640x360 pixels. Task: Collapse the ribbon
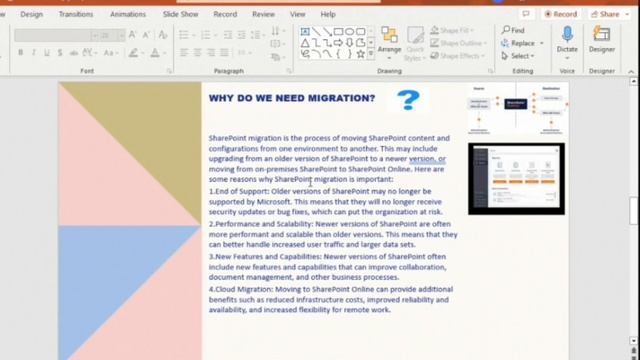[631, 72]
